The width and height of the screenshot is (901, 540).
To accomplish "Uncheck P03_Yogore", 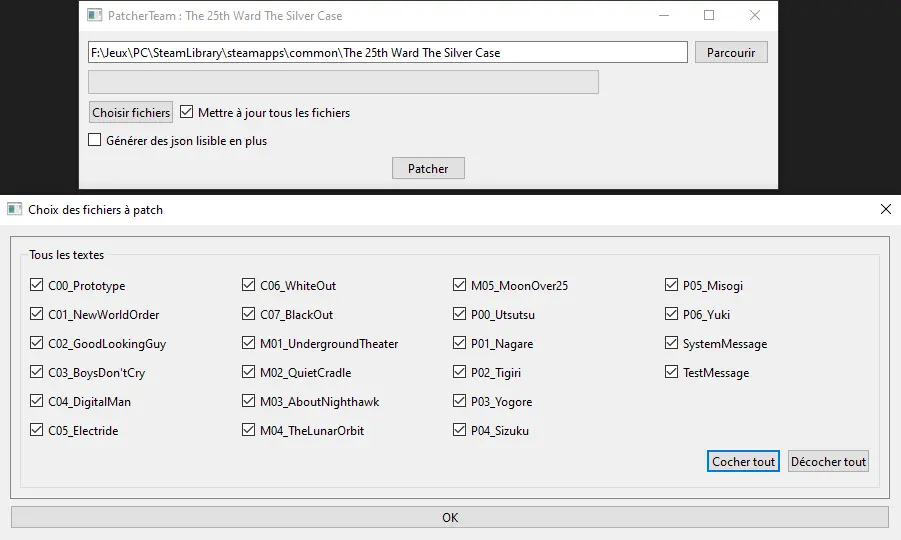I will (459, 400).
